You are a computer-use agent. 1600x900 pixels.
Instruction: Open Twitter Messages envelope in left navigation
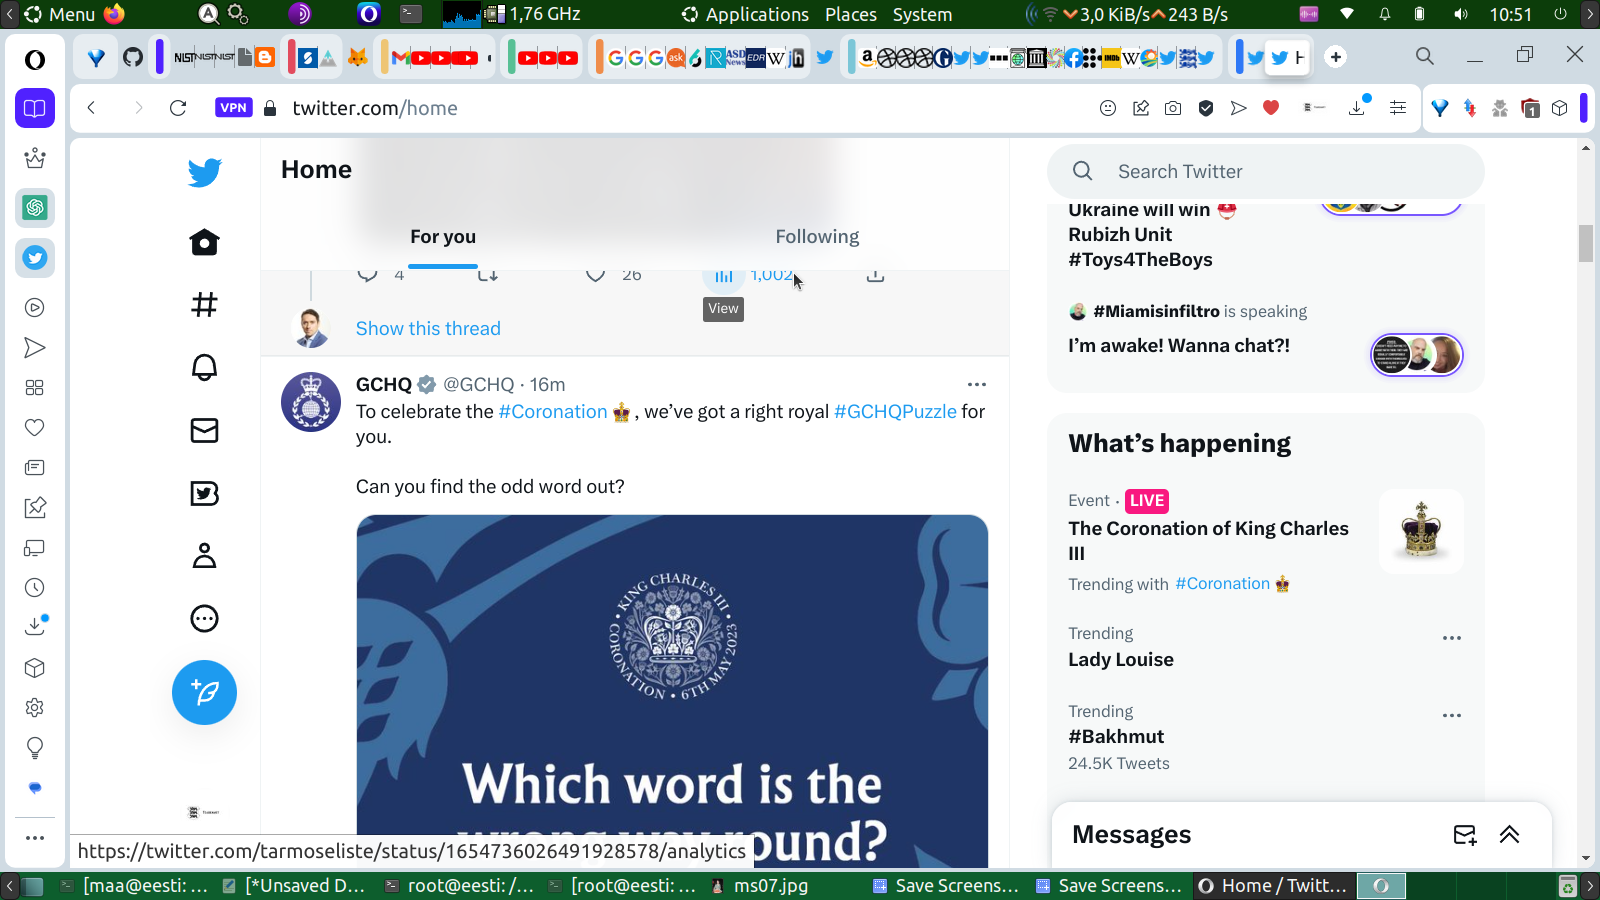(x=204, y=430)
